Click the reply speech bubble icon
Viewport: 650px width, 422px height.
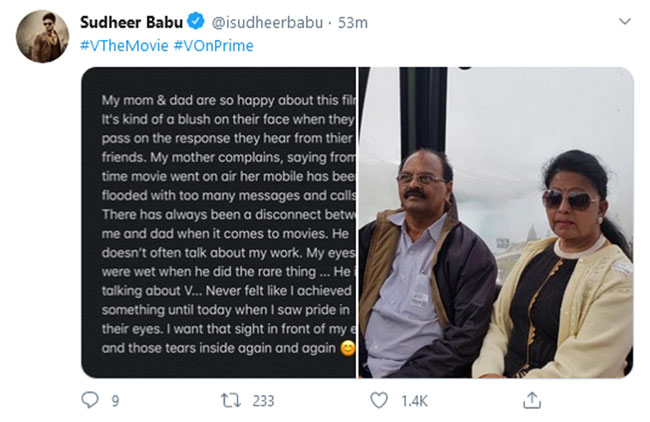(x=91, y=400)
